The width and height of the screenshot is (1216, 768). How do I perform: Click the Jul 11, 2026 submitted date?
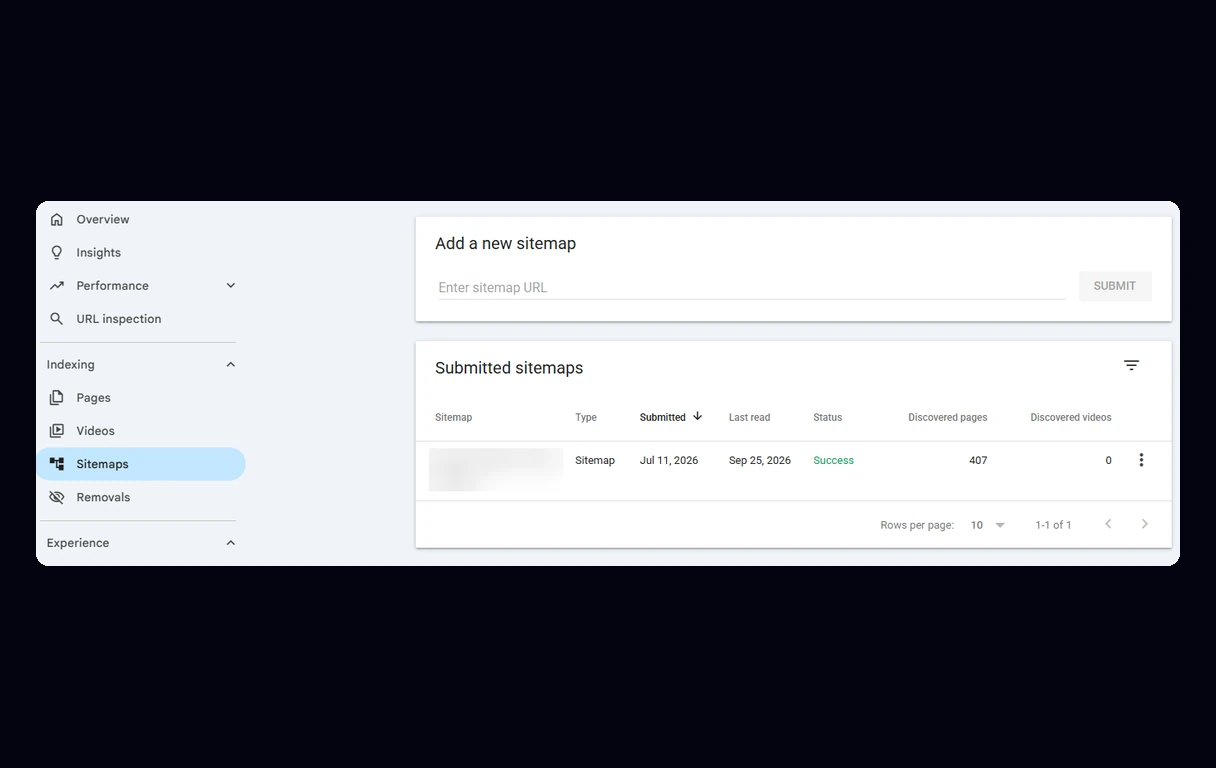click(x=669, y=460)
